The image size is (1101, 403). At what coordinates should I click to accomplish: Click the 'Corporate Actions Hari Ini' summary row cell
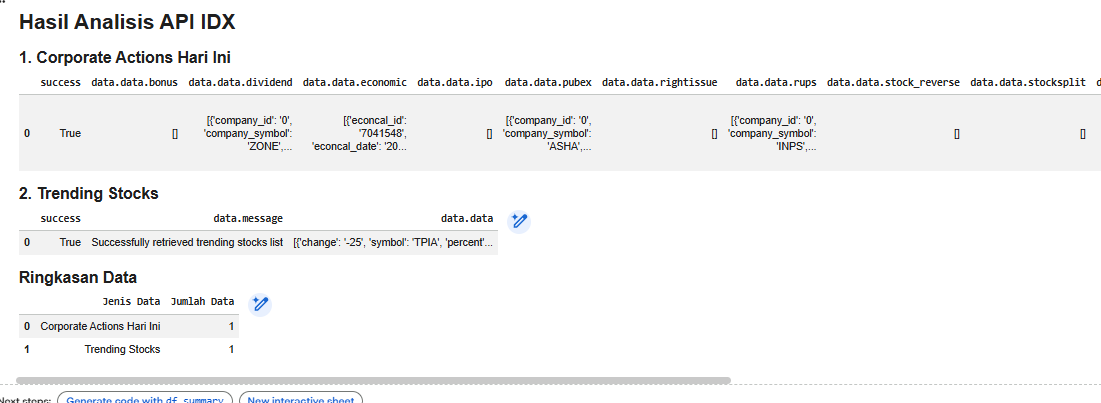tap(100, 326)
